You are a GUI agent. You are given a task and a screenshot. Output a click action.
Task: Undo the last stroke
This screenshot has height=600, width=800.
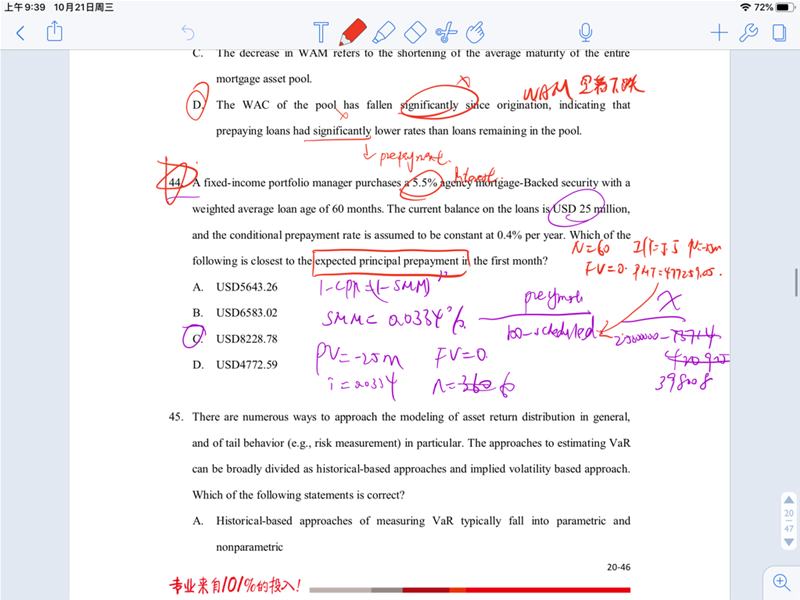(188, 33)
